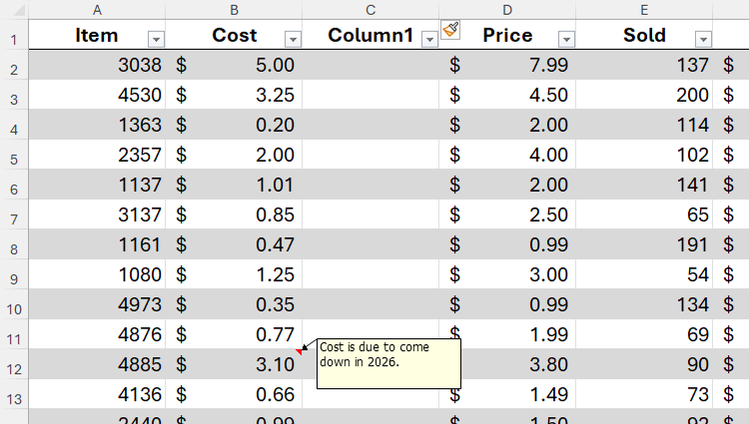Select row 5 by its row number

point(14,159)
